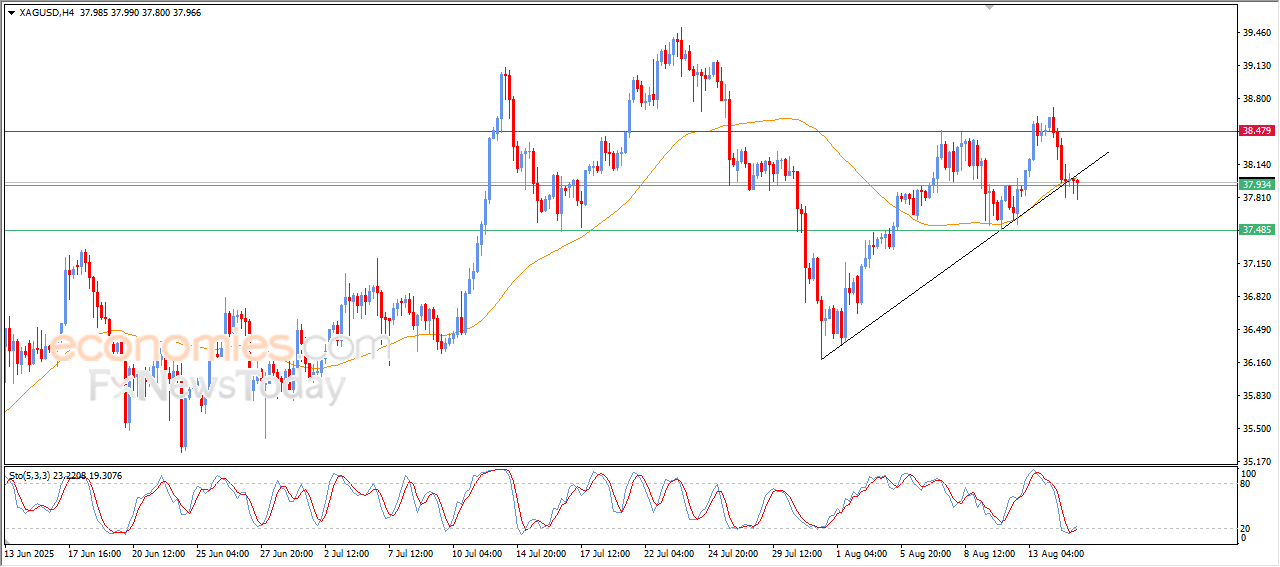Click the 20 Jun 12:00 time label
The image size is (1280, 567).
coord(159,552)
